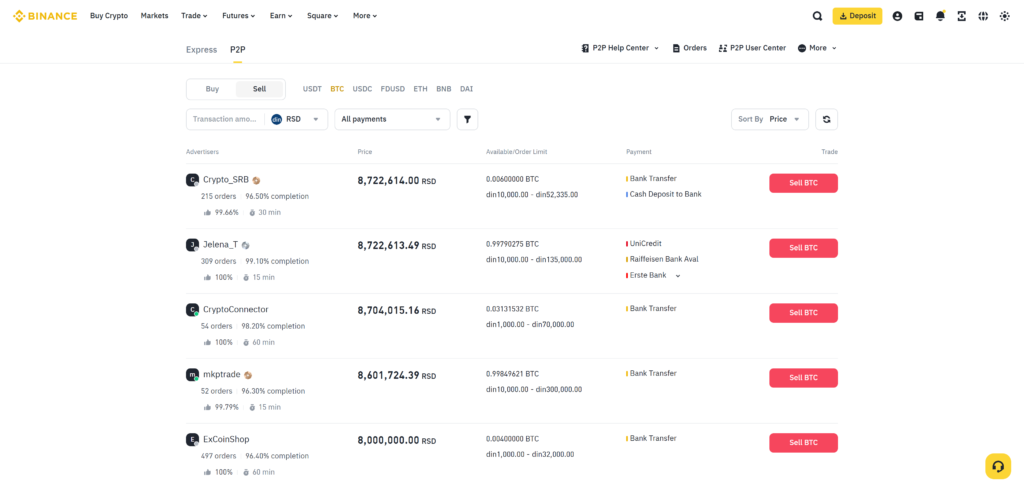The width and height of the screenshot is (1024, 488).
Task: Click the Crypto_SRB advertiser avatar
Action: click(192, 180)
